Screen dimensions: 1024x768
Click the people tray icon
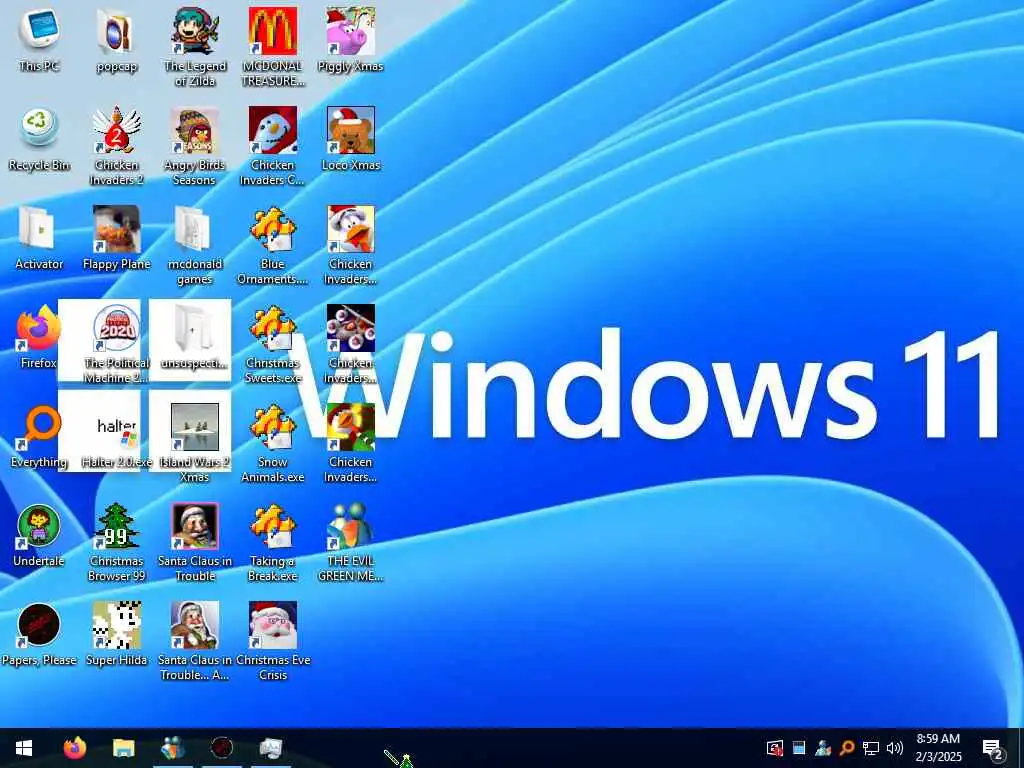823,748
